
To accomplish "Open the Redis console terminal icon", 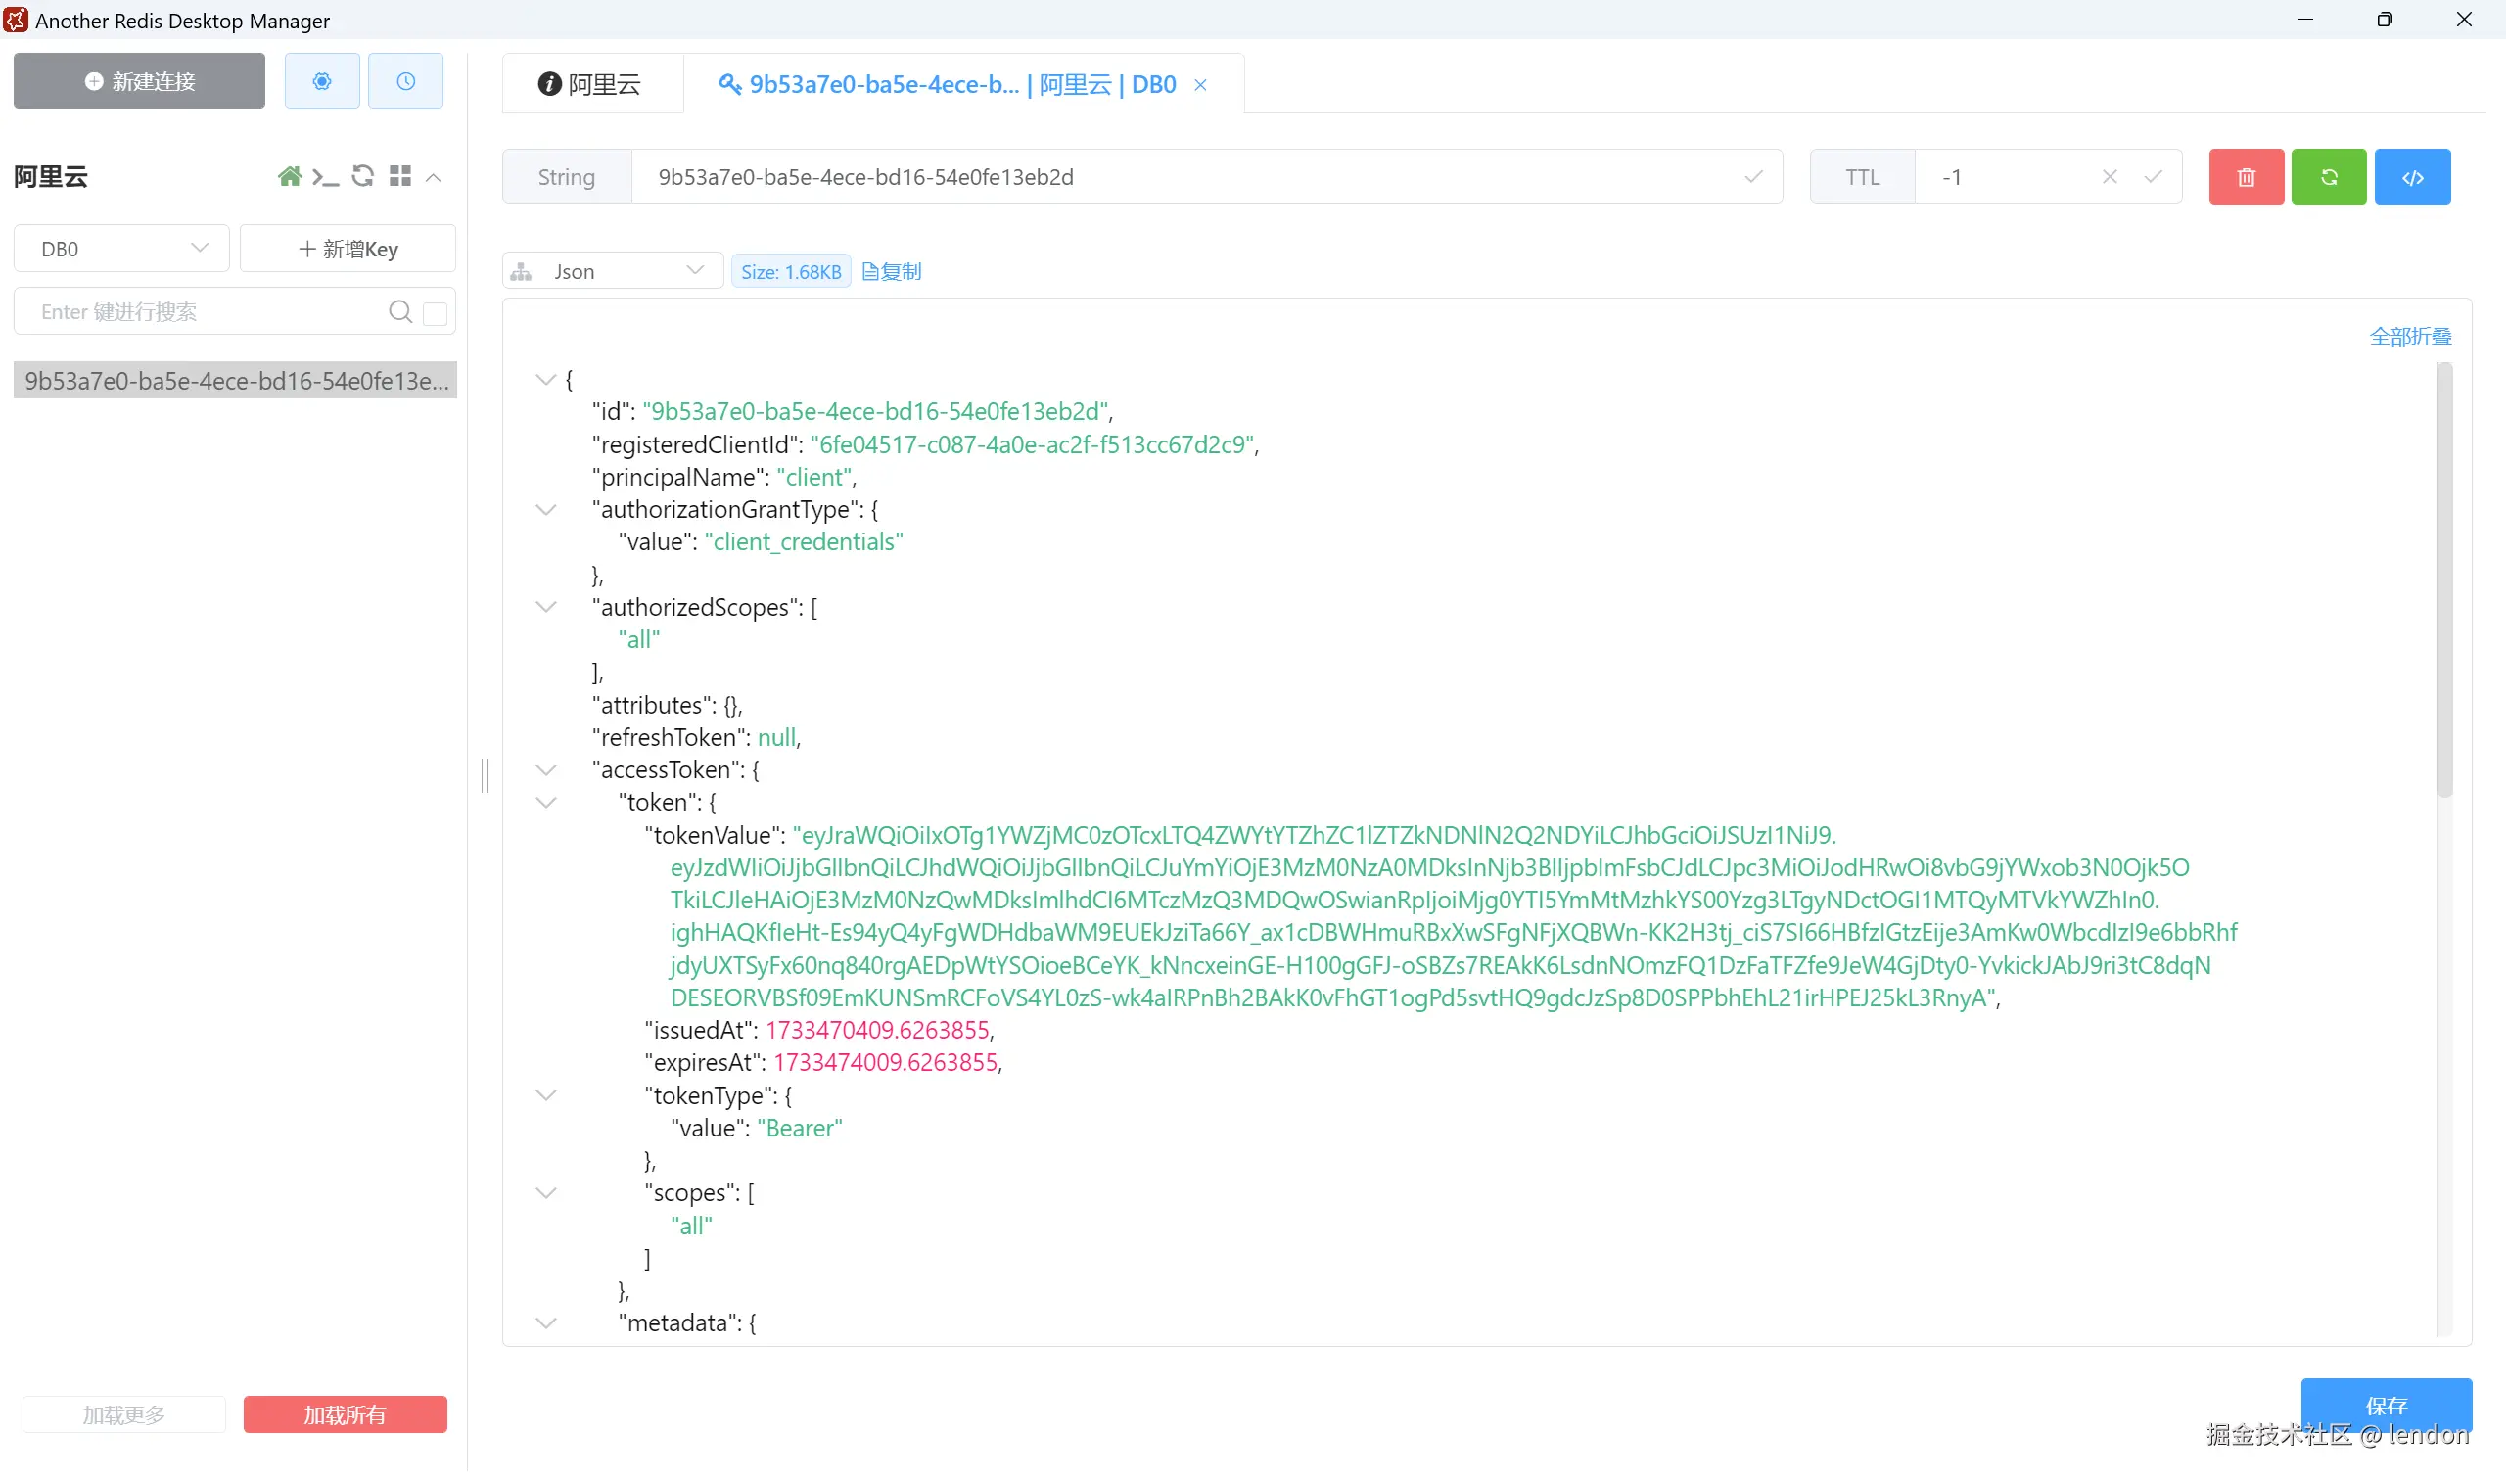I will (x=325, y=177).
